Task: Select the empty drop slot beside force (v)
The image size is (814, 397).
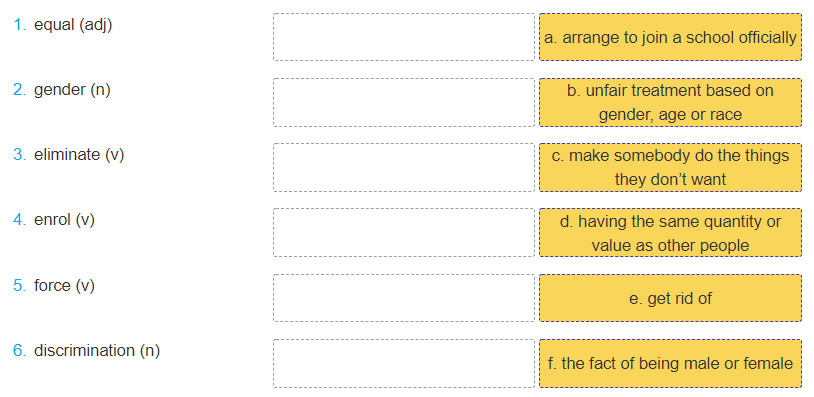Action: pyautogui.click(x=404, y=298)
